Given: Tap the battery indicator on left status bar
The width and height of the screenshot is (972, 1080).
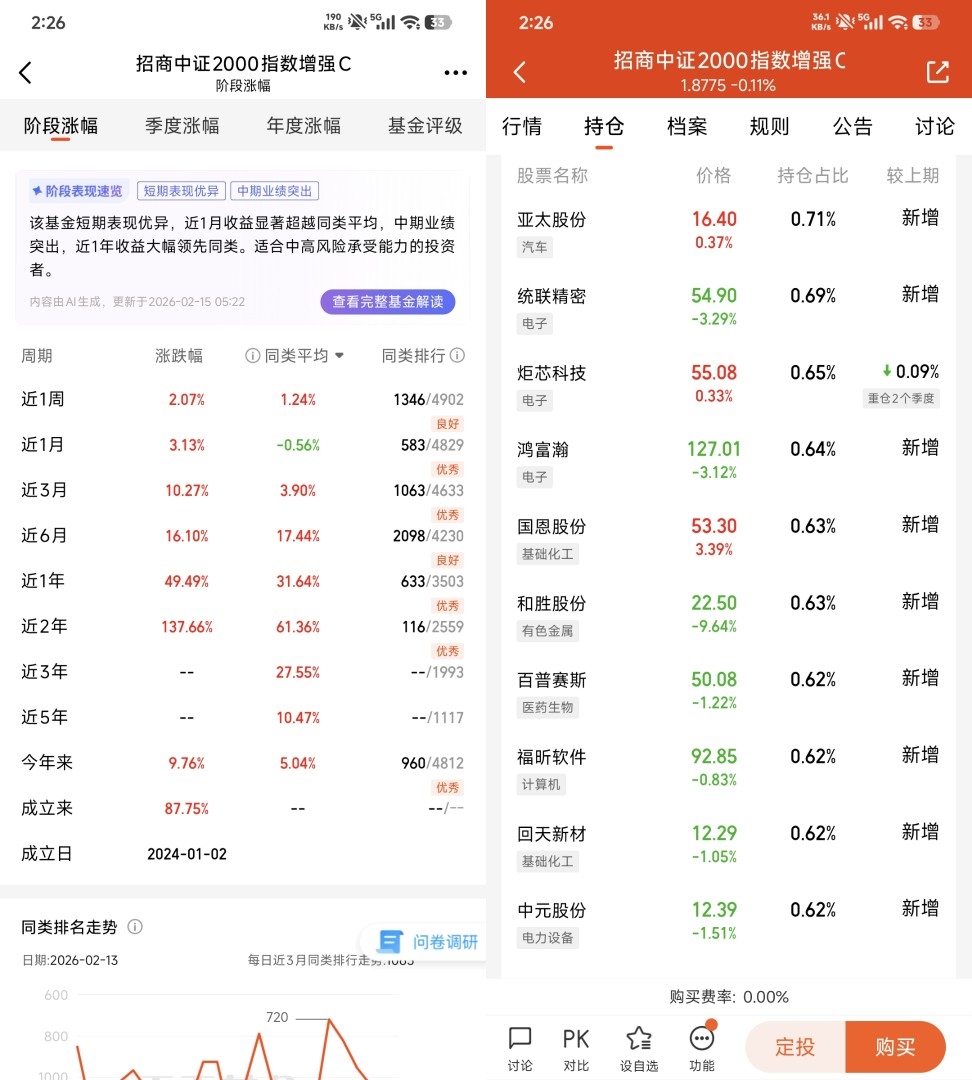Looking at the screenshot, I should click(438, 22).
